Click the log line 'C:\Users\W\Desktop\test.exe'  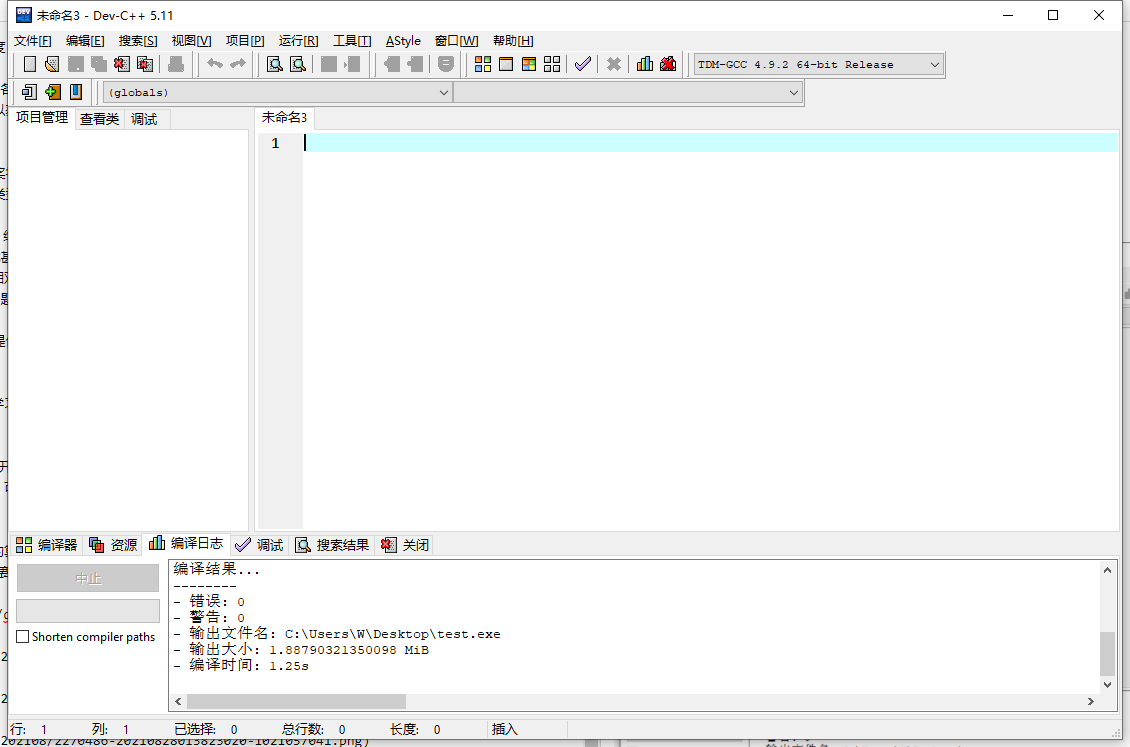coord(337,634)
